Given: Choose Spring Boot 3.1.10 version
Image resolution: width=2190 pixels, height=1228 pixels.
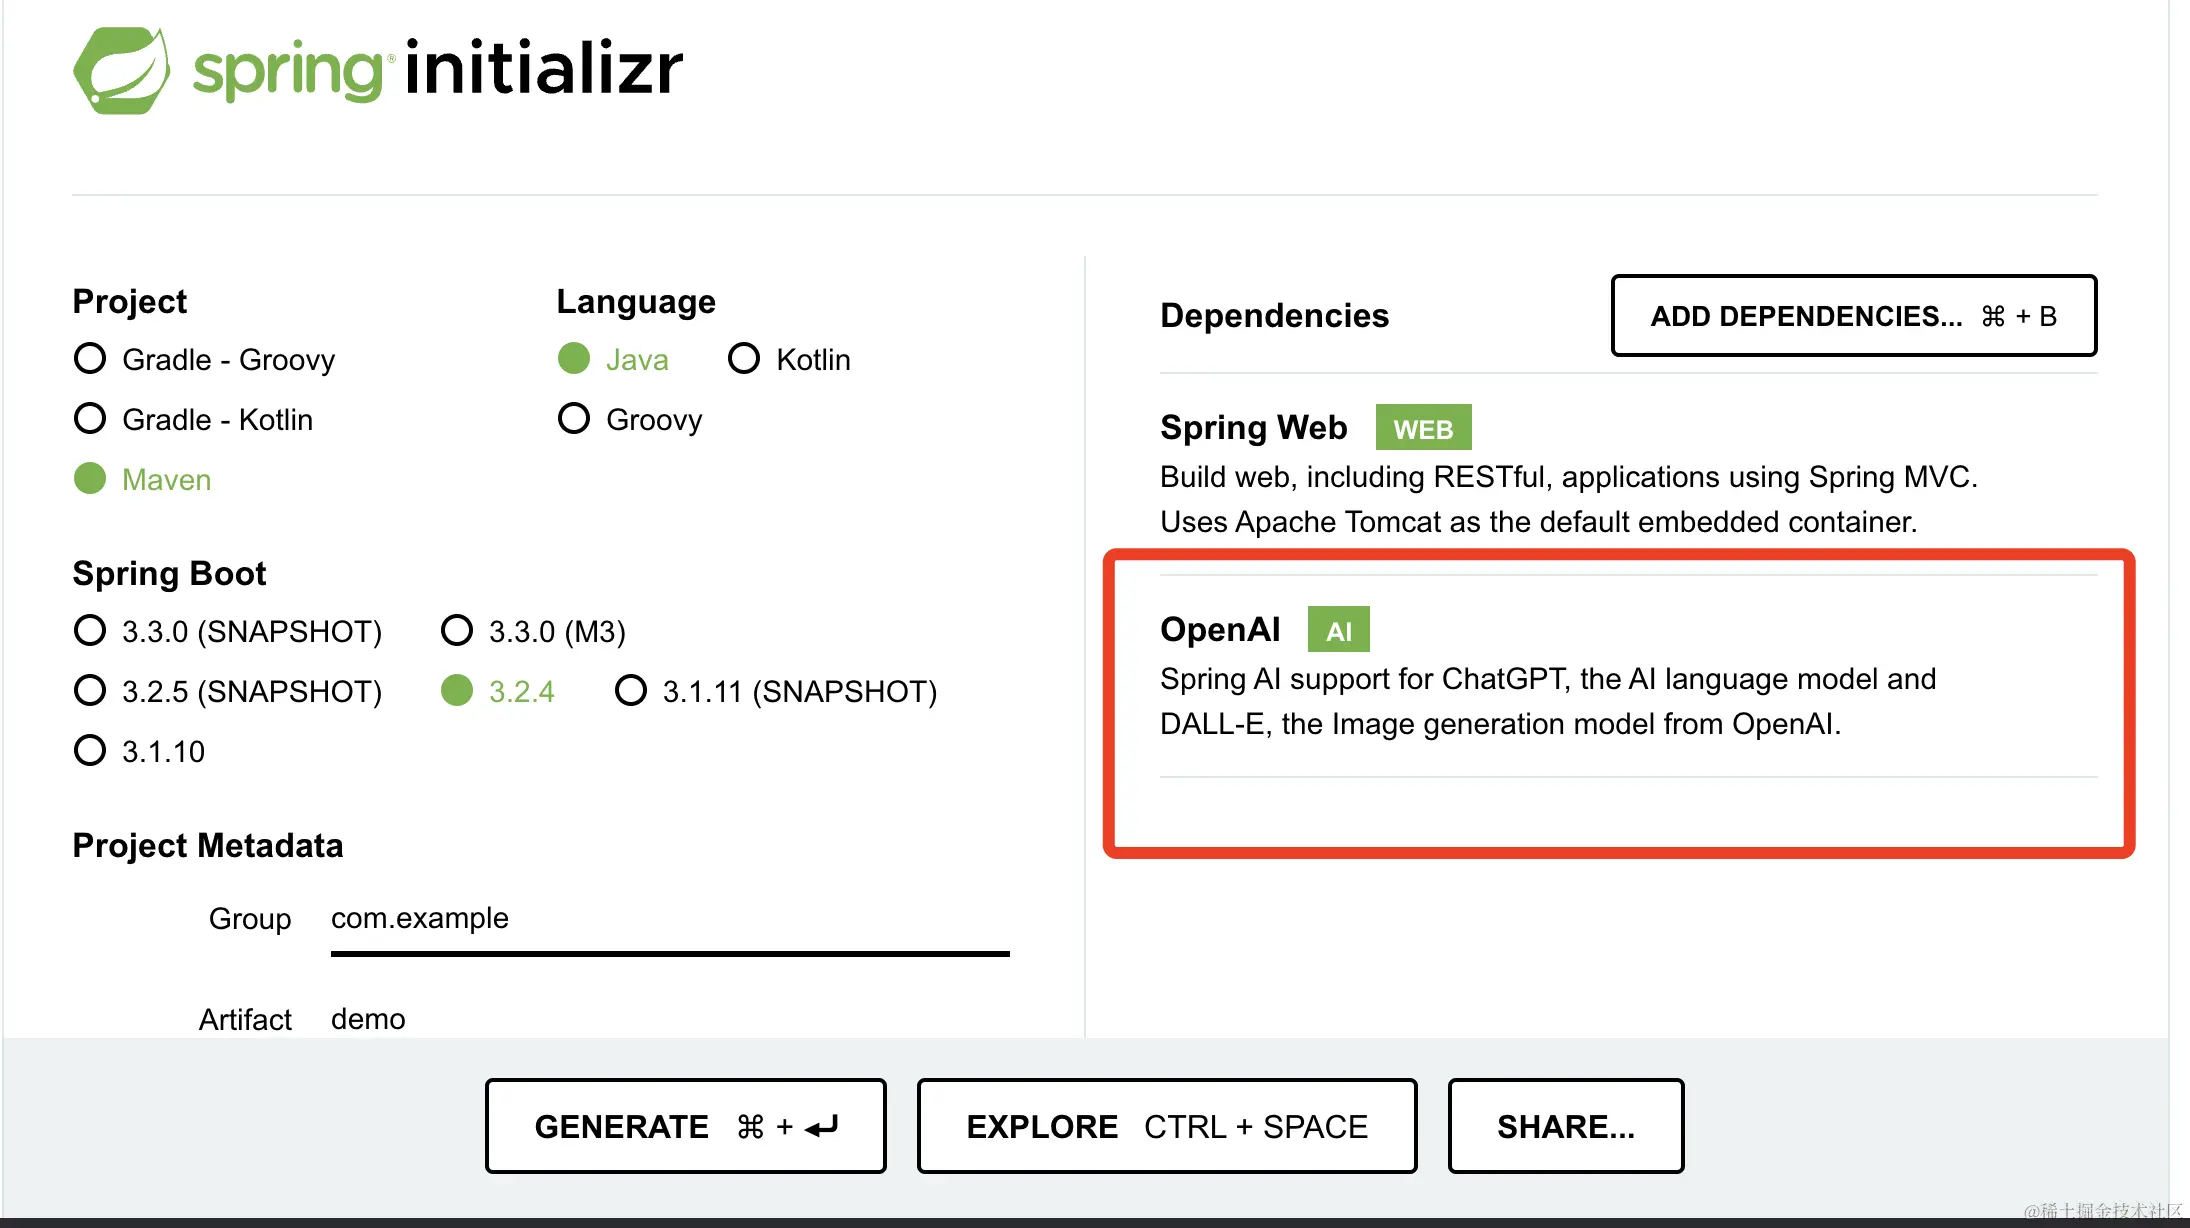Looking at the screenshot, I should (x=140, y=751).
